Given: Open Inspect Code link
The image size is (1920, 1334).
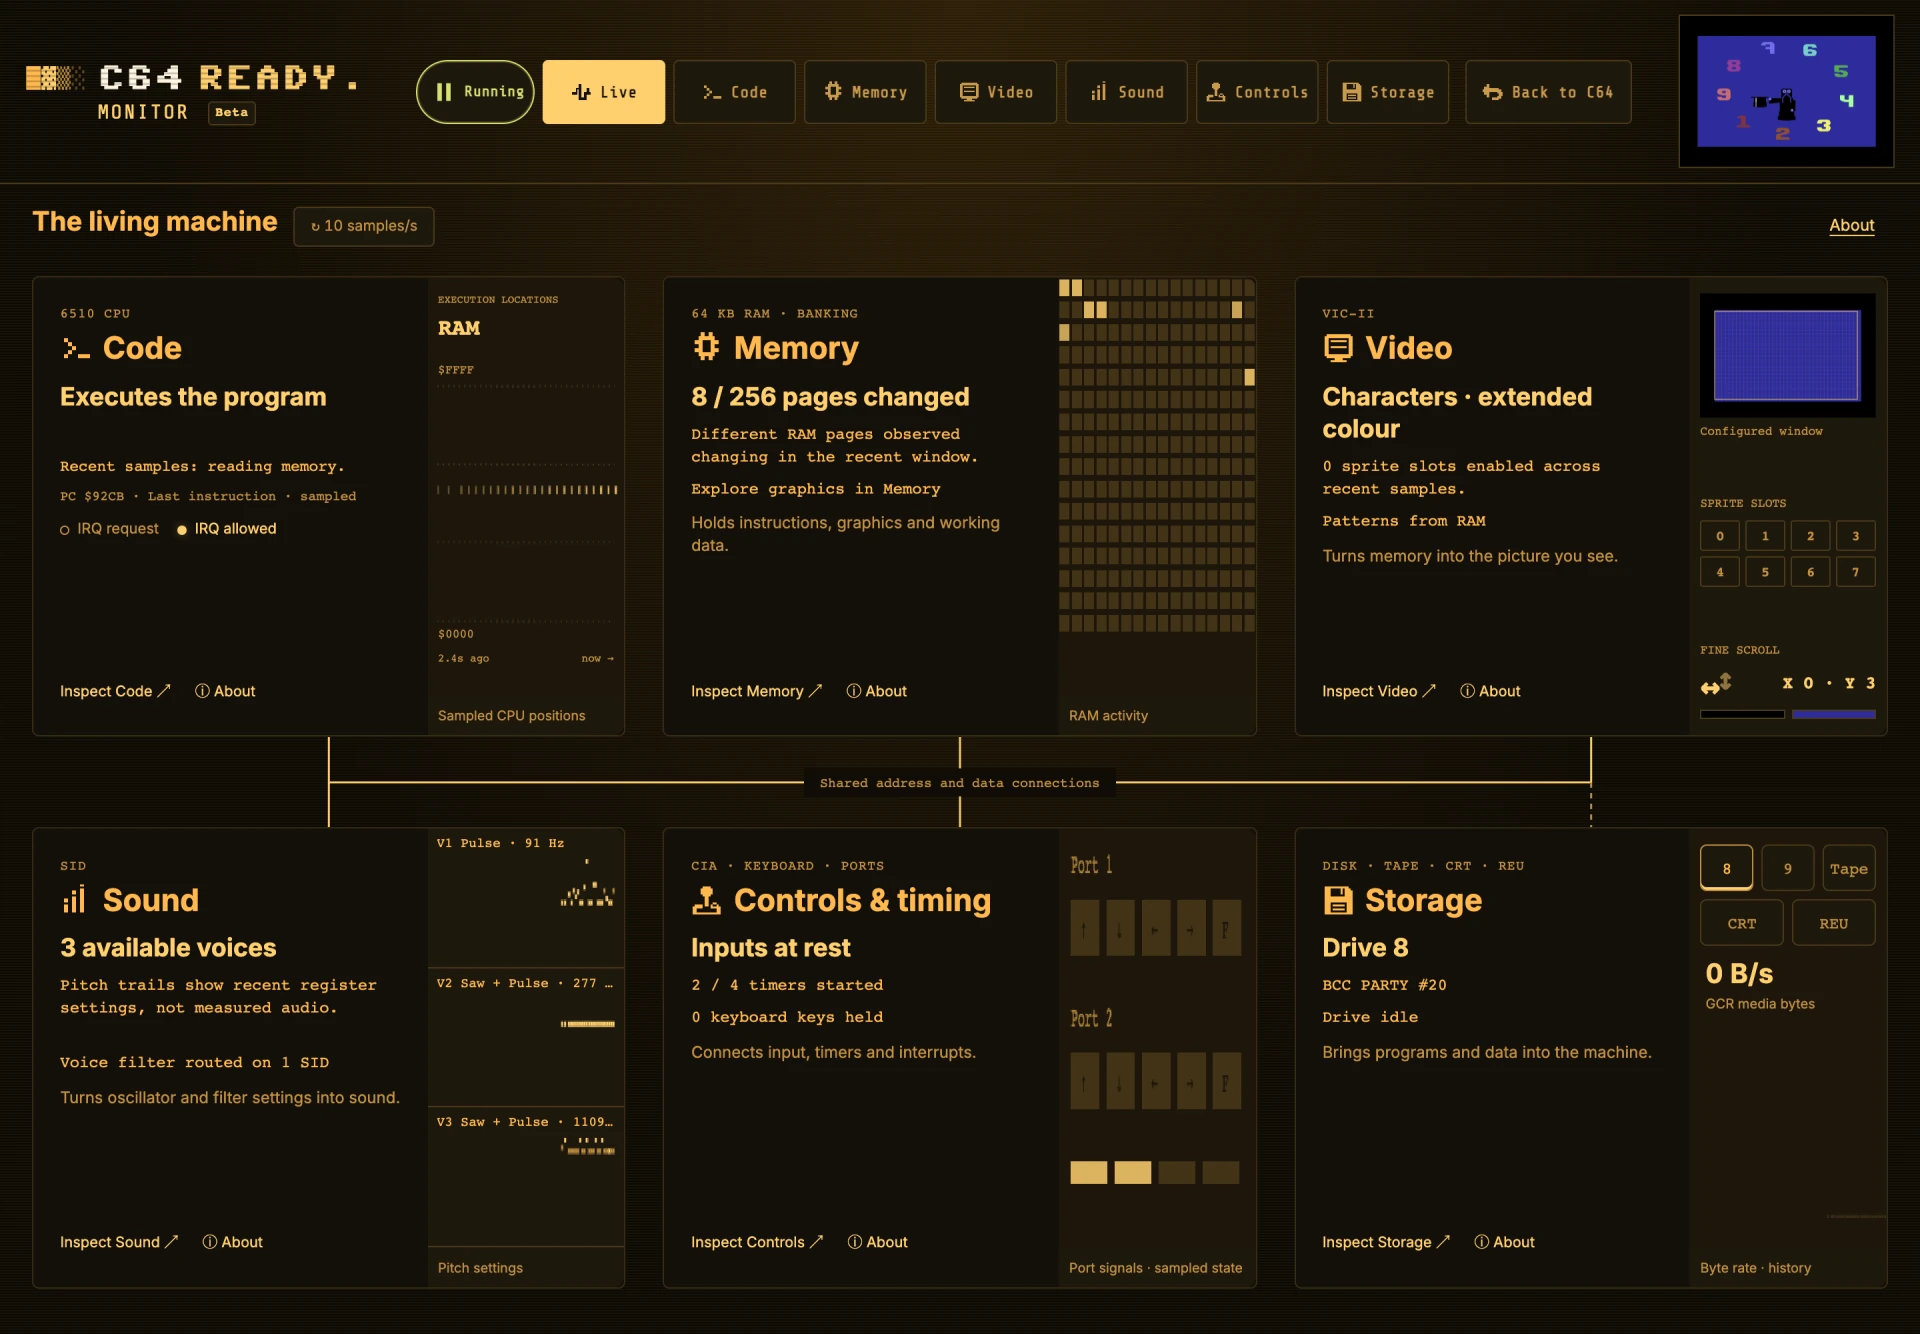Looking at the screenshot, I should [115, 691].
